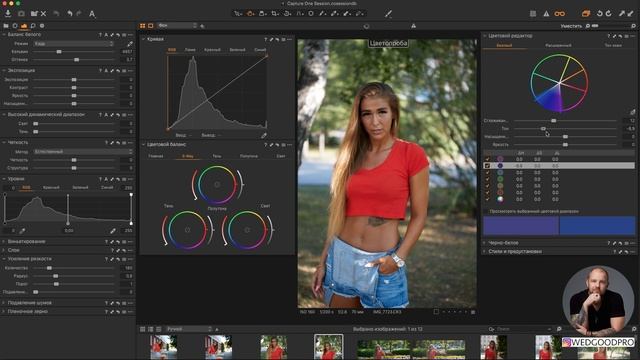The image size is (640, 360).
Task: Collapse the Баланс белого panel
Action: click(4, 35)
